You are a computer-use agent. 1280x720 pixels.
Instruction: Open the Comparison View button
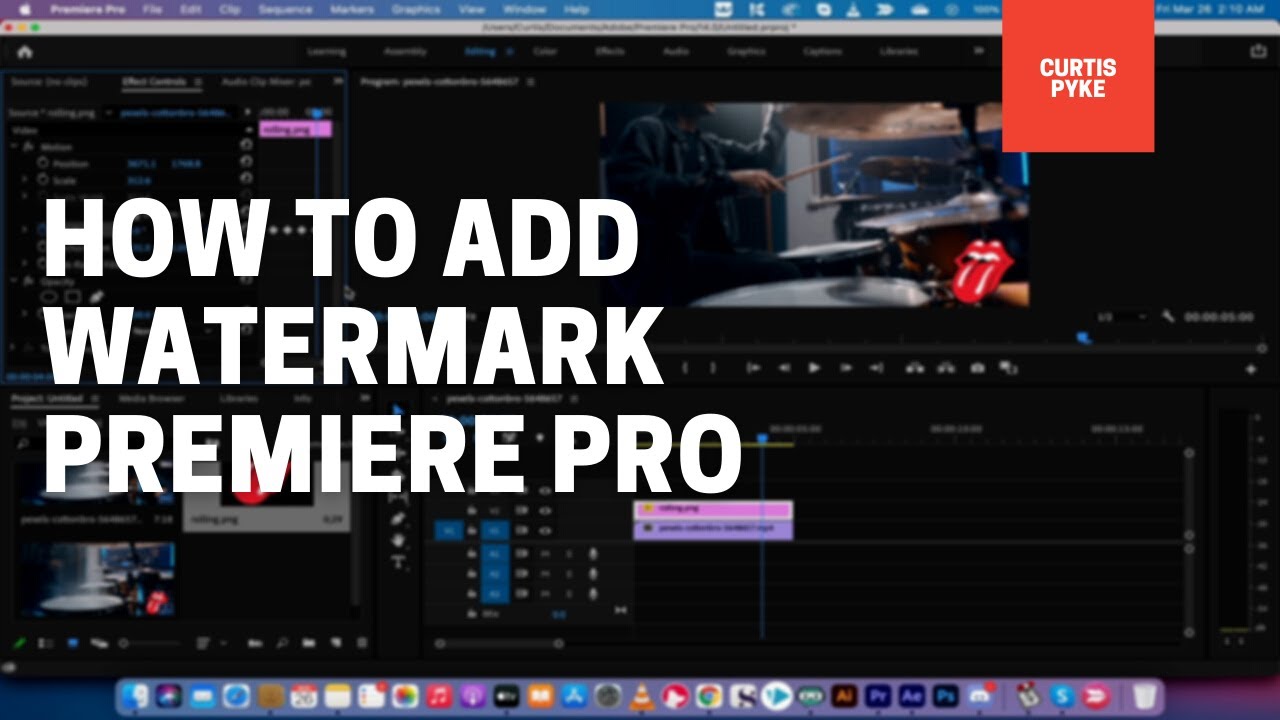click(x=1007, y=368)
